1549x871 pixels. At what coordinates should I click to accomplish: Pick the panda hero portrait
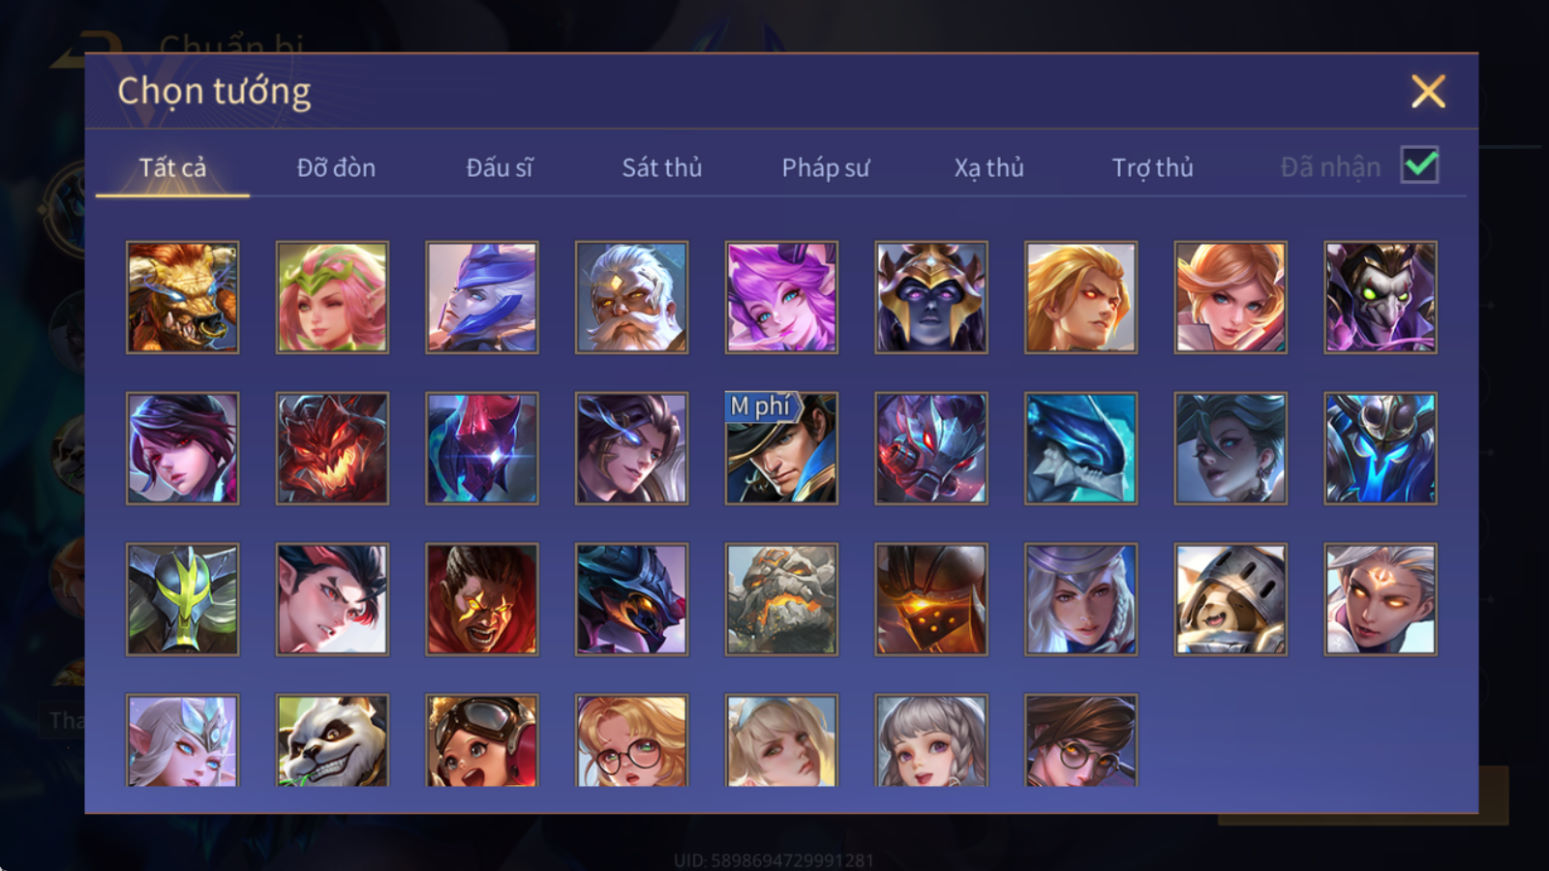(332, 741)
